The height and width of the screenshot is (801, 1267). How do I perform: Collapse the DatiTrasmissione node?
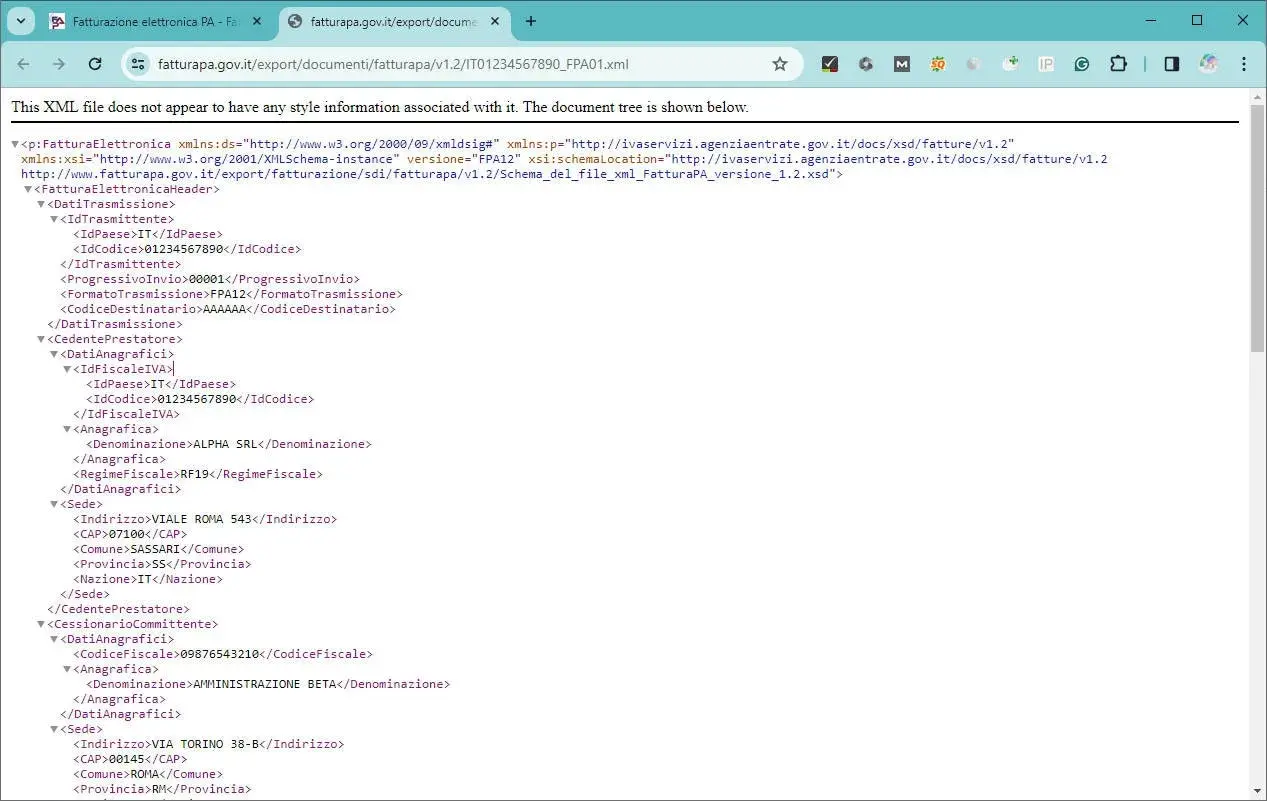pyautogui.click(x=41, y=204)
